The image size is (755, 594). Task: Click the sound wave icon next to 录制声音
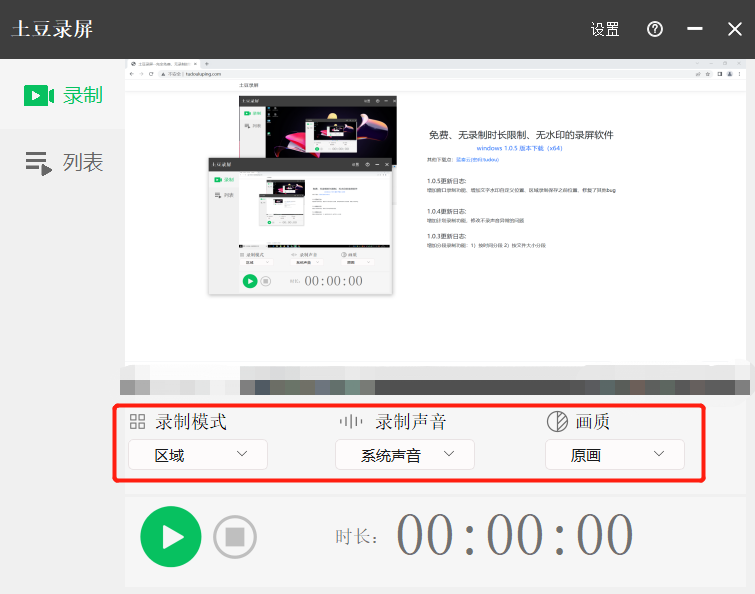351,422
